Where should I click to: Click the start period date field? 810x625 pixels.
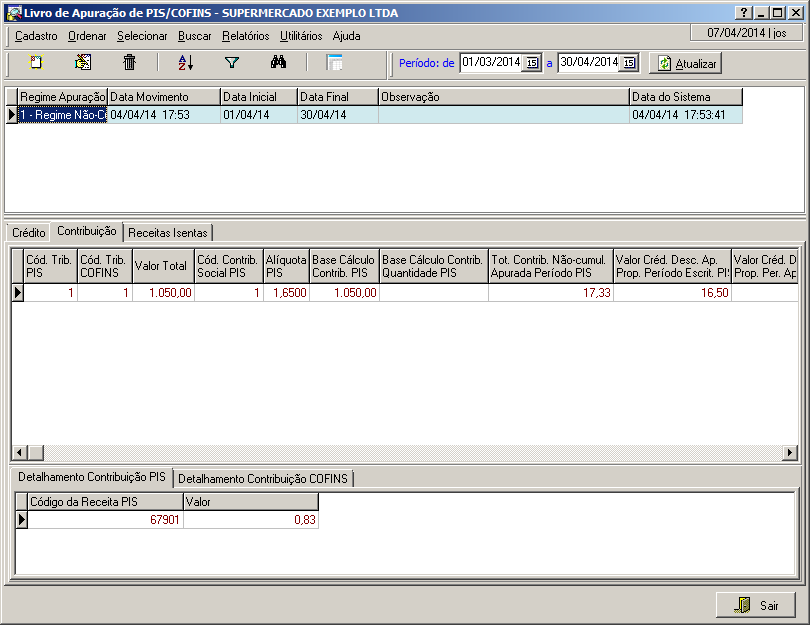pyautogui.click(x=491, y=63)
